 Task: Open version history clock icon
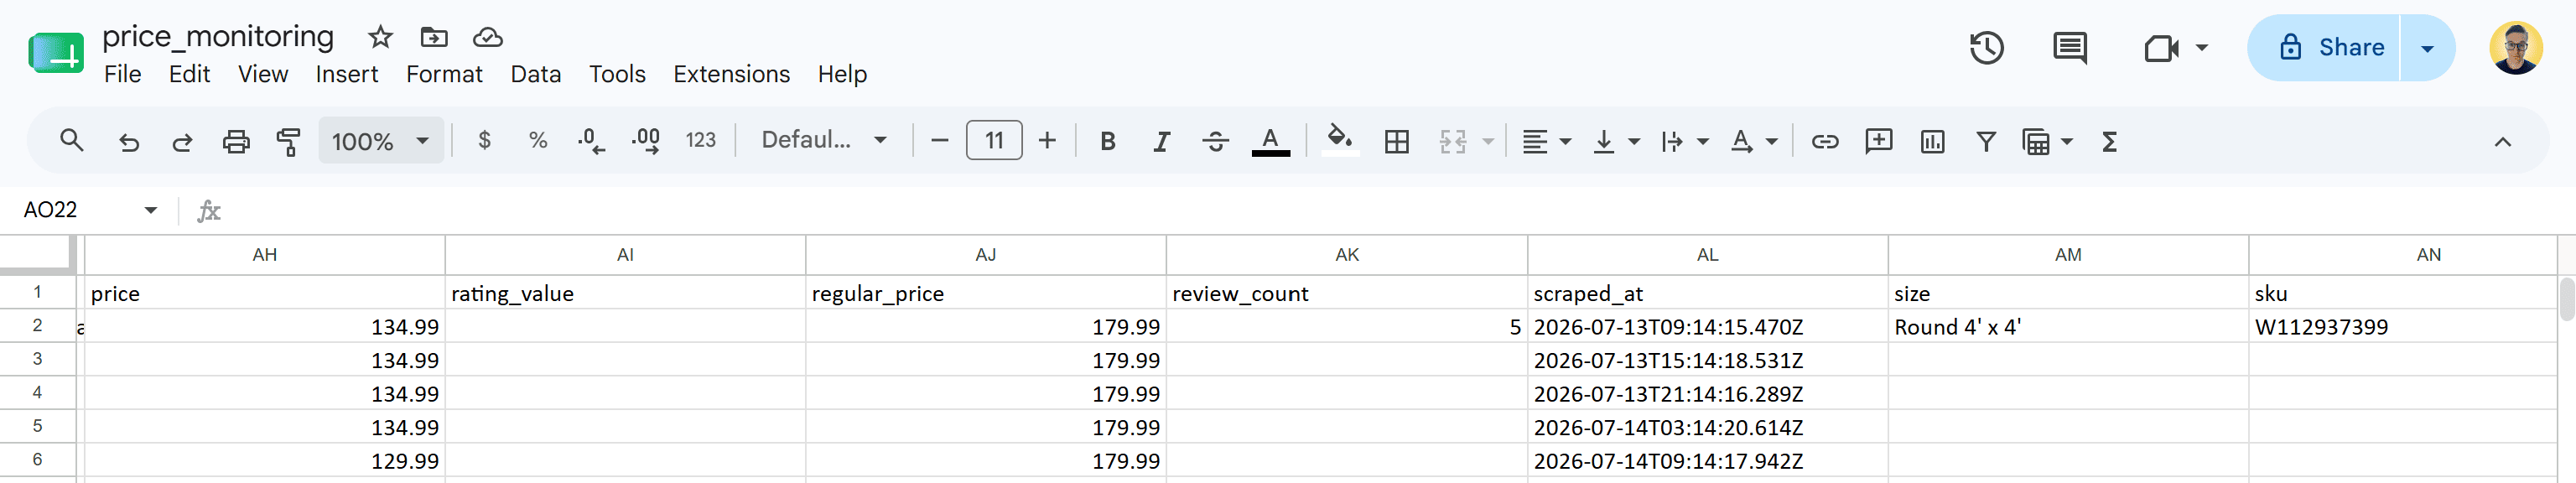tap(1986, 48)
